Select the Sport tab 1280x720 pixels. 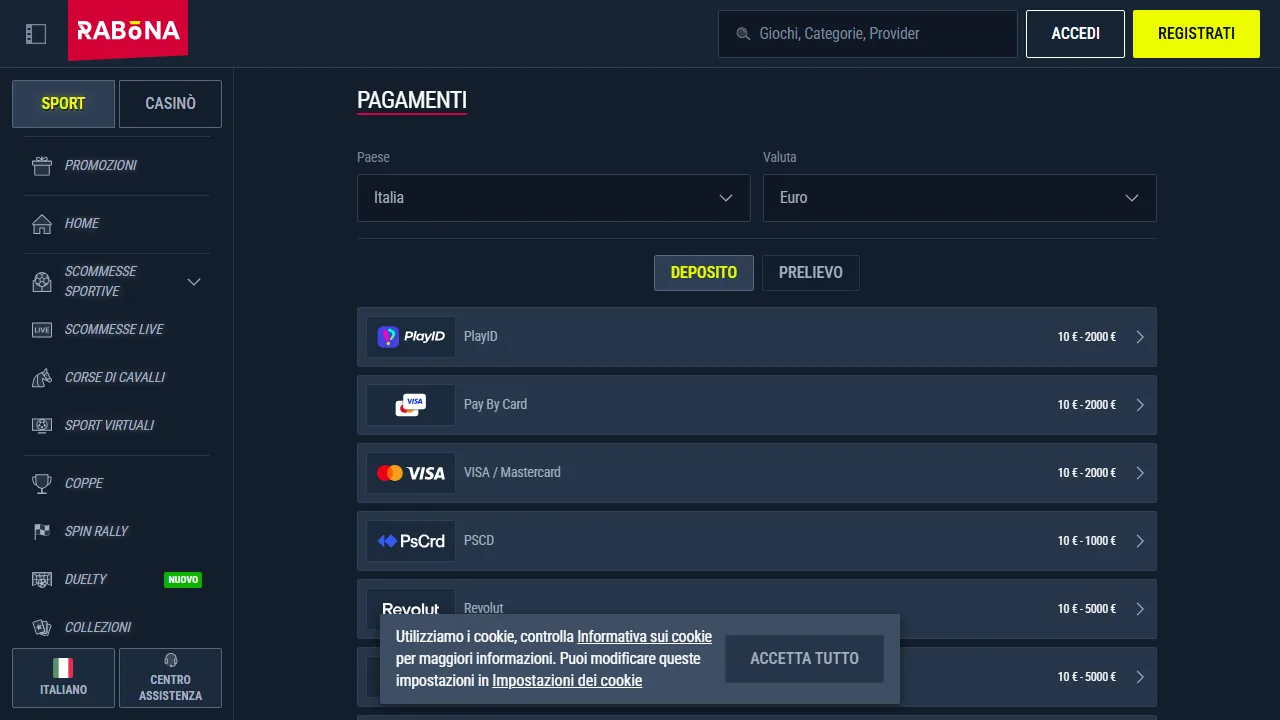pos(63,104)
